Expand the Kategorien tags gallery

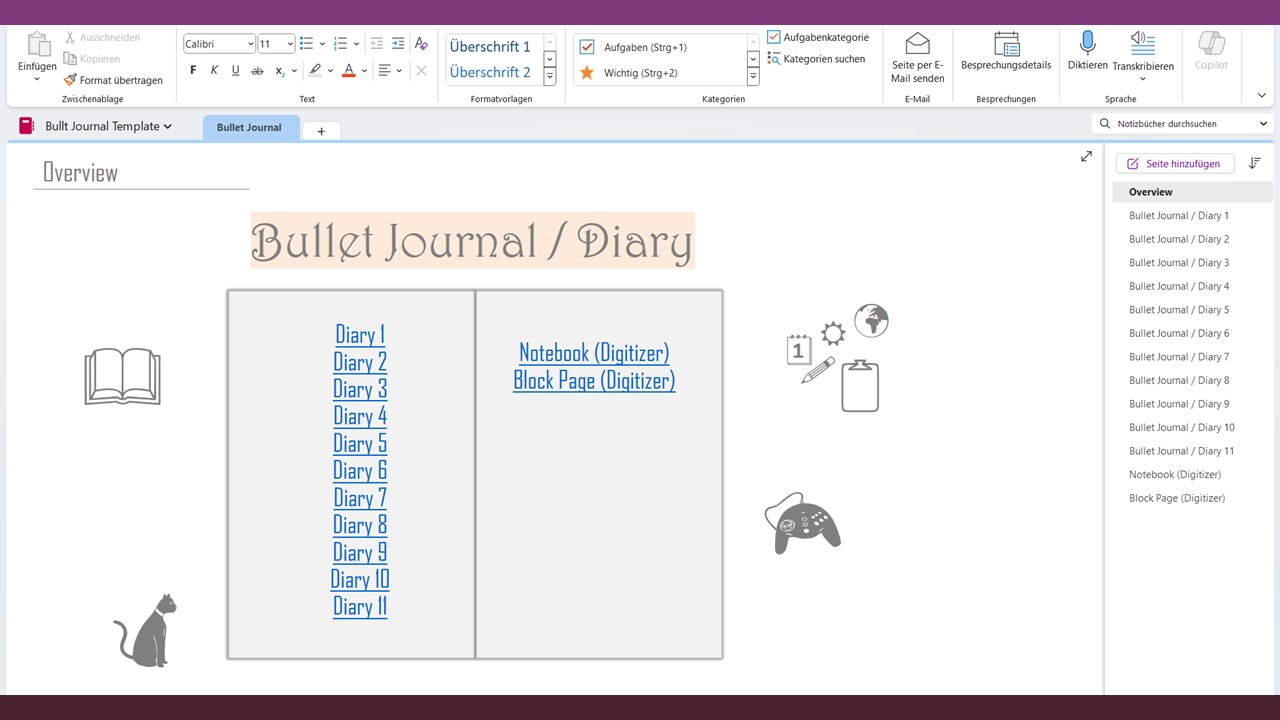[x=753, y=77]
